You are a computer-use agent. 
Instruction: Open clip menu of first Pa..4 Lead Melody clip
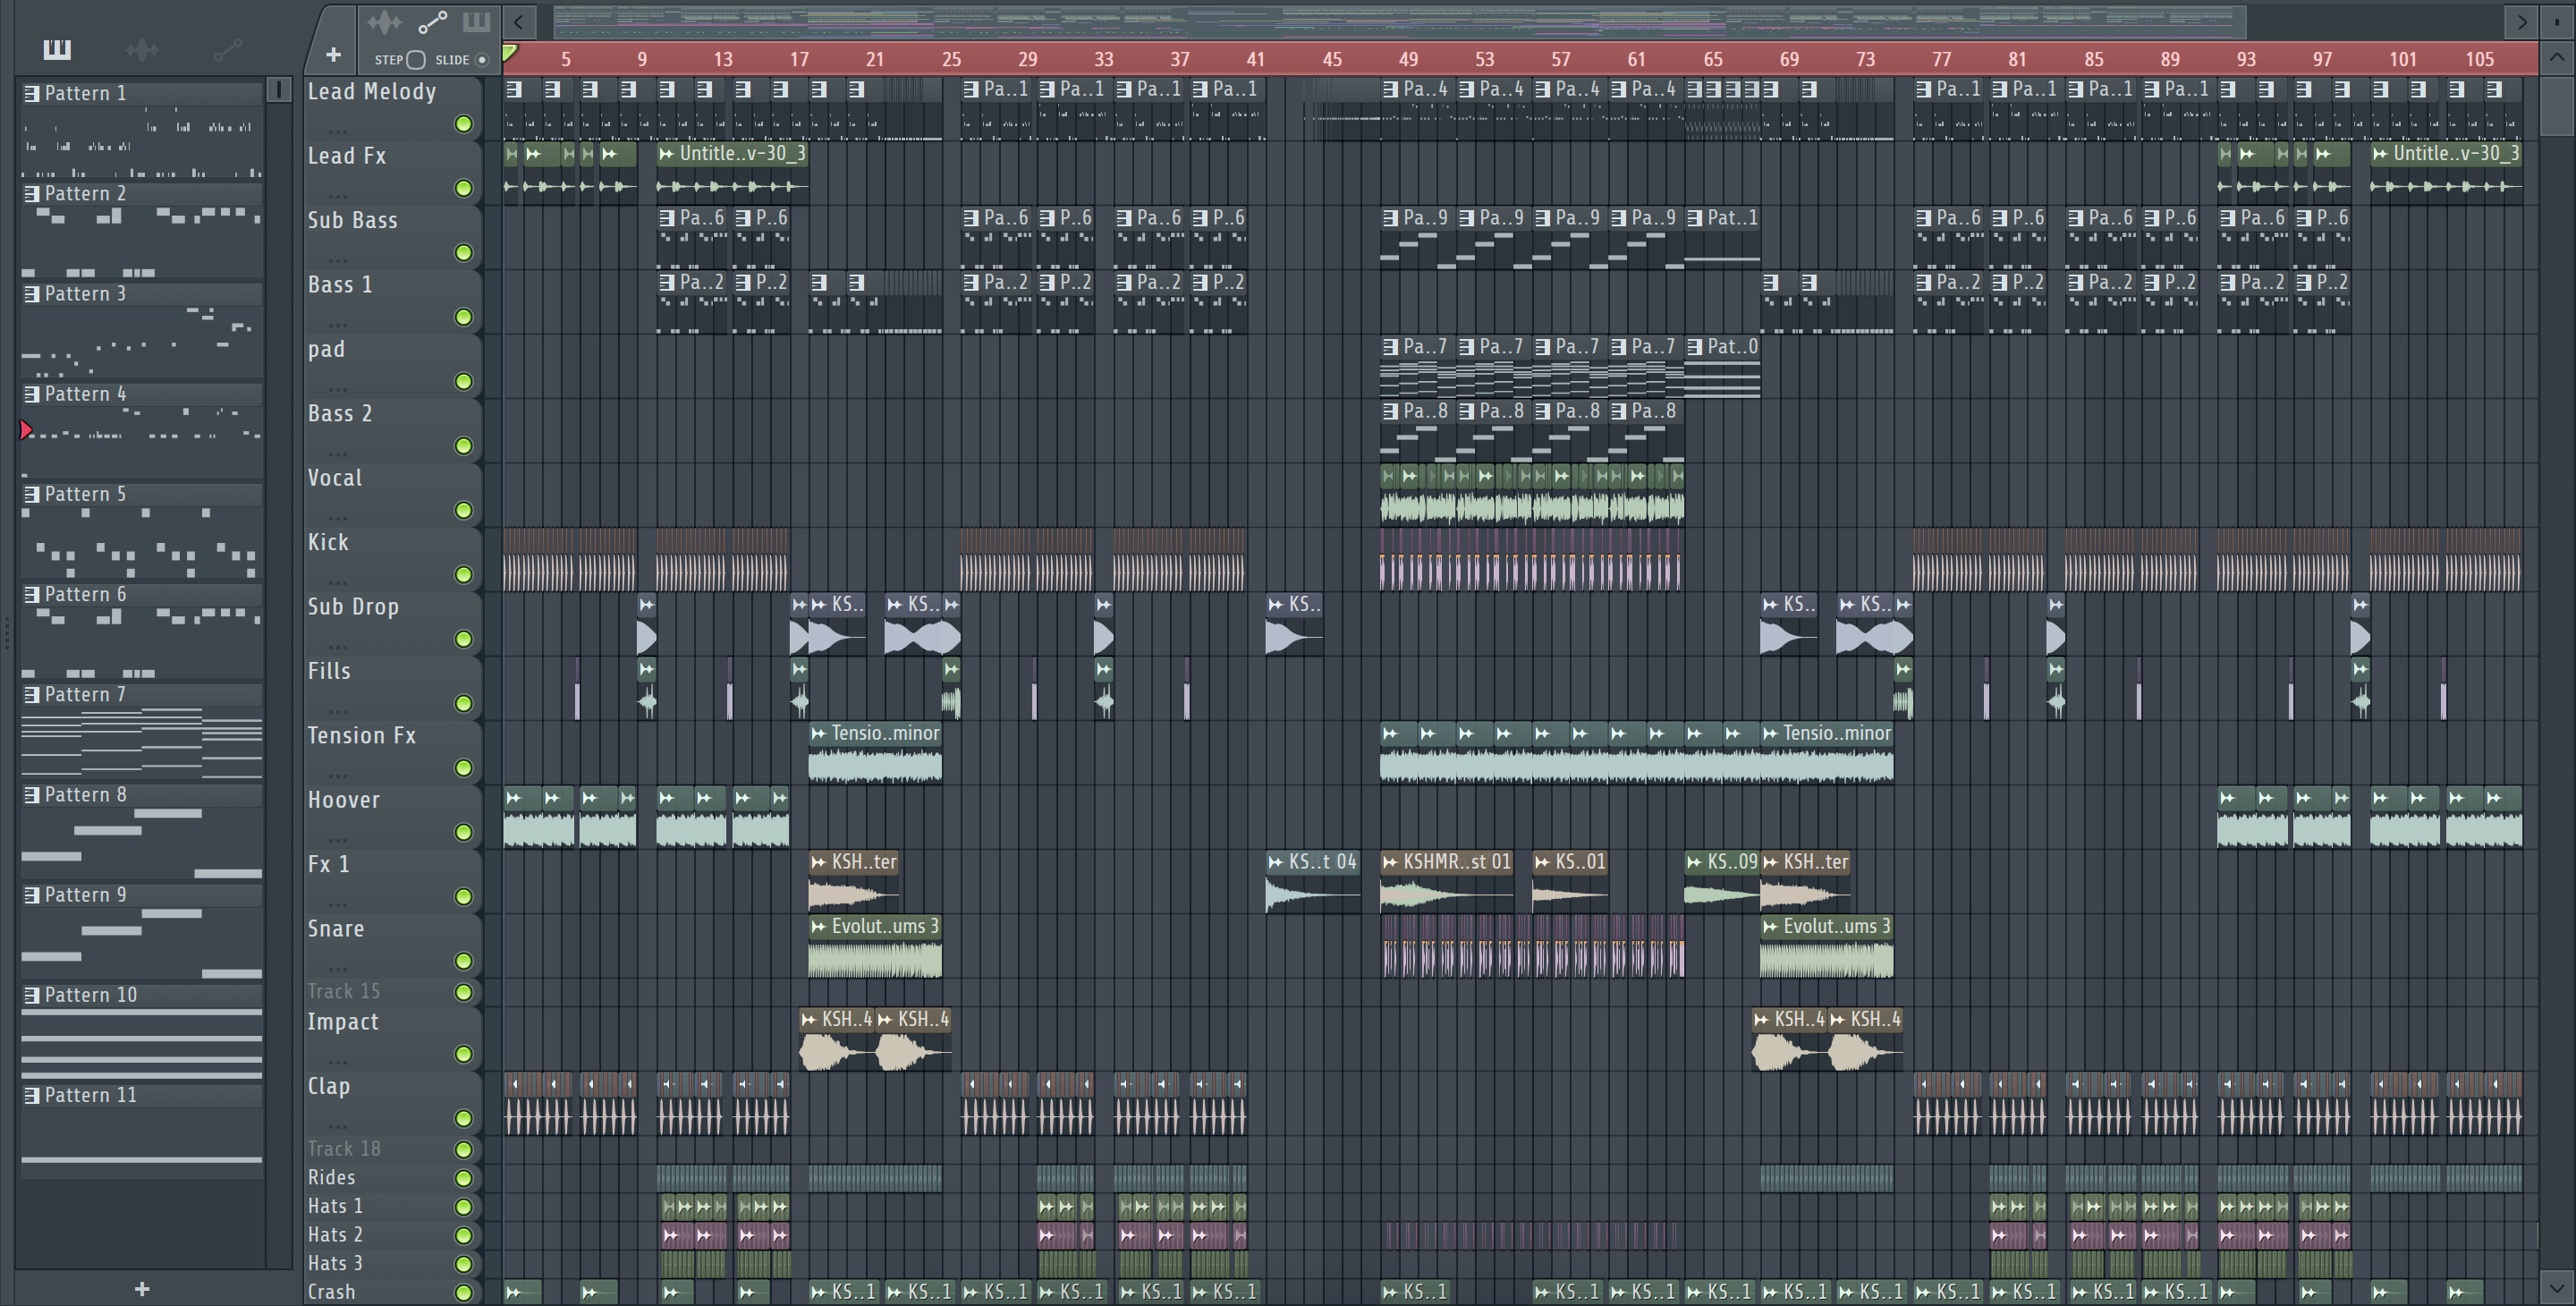coord(1391,89)
